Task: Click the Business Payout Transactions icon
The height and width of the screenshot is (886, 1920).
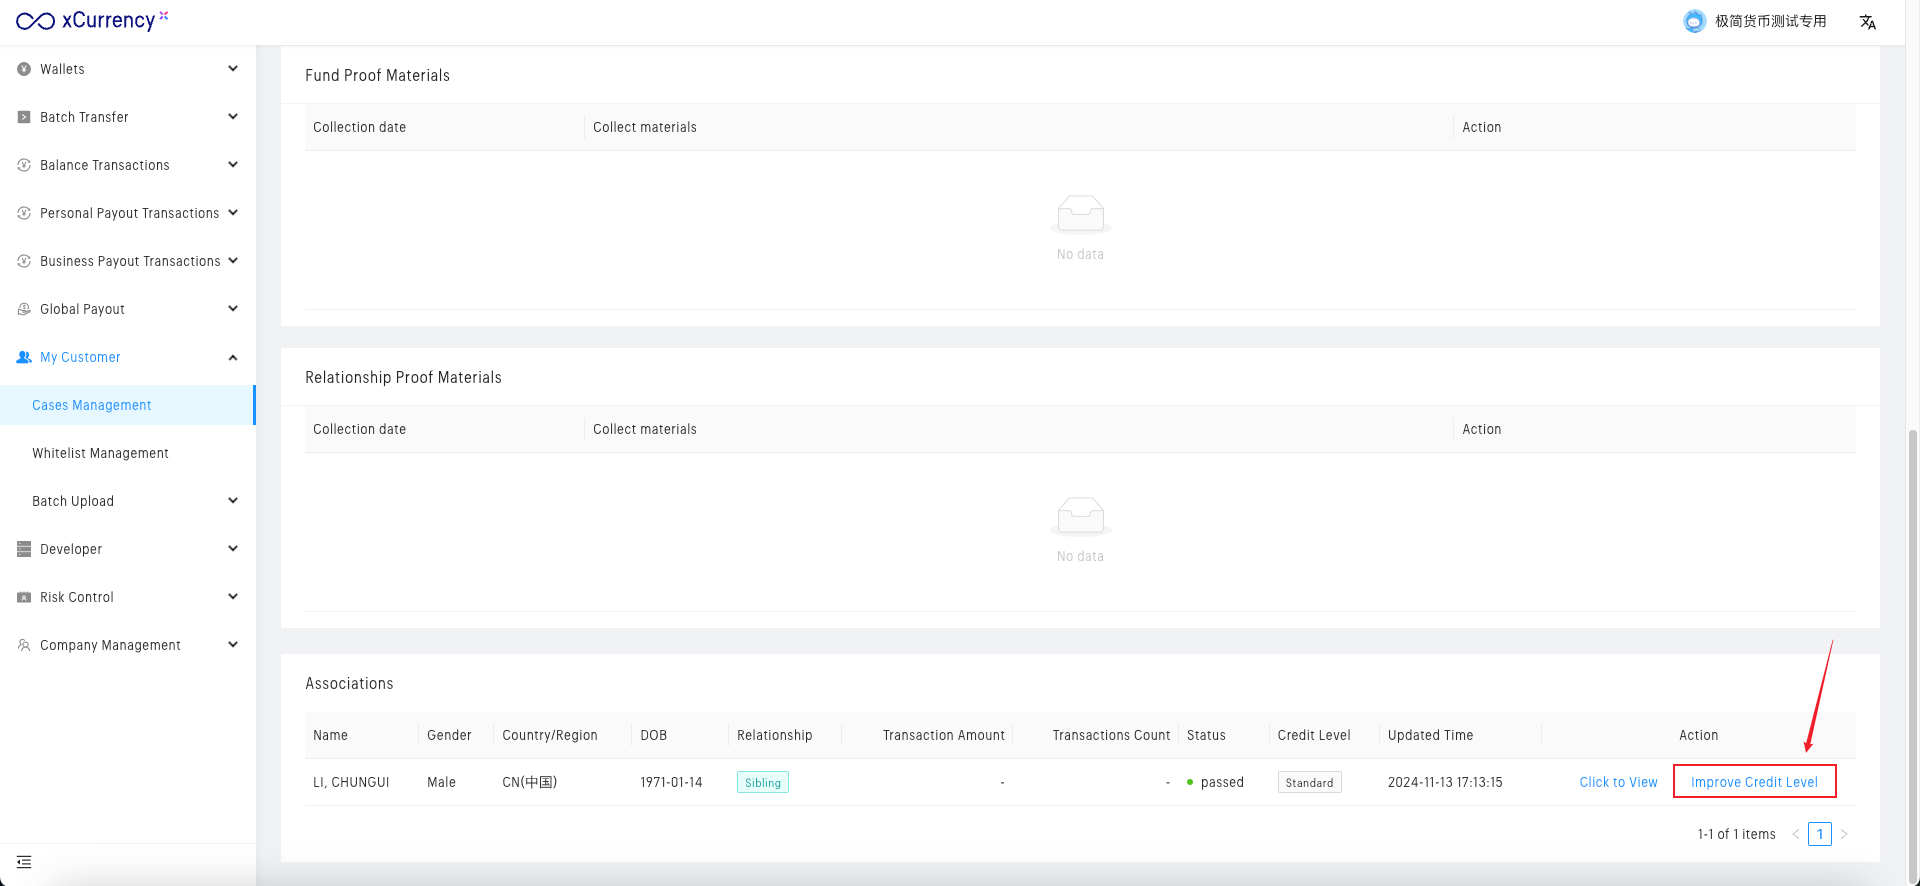Action: 24,261
